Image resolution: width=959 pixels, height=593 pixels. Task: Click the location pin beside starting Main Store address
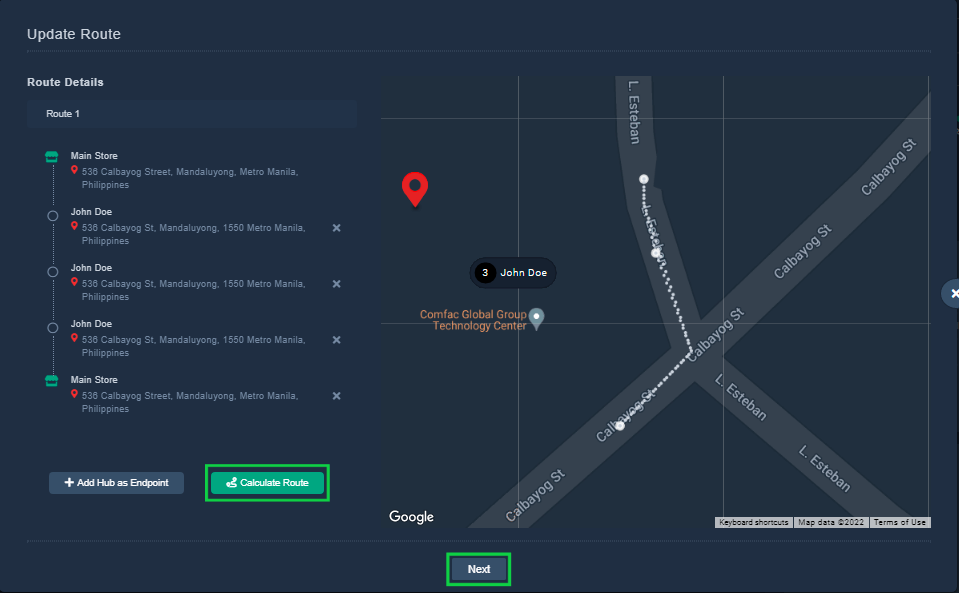click(x=74, y=170)
